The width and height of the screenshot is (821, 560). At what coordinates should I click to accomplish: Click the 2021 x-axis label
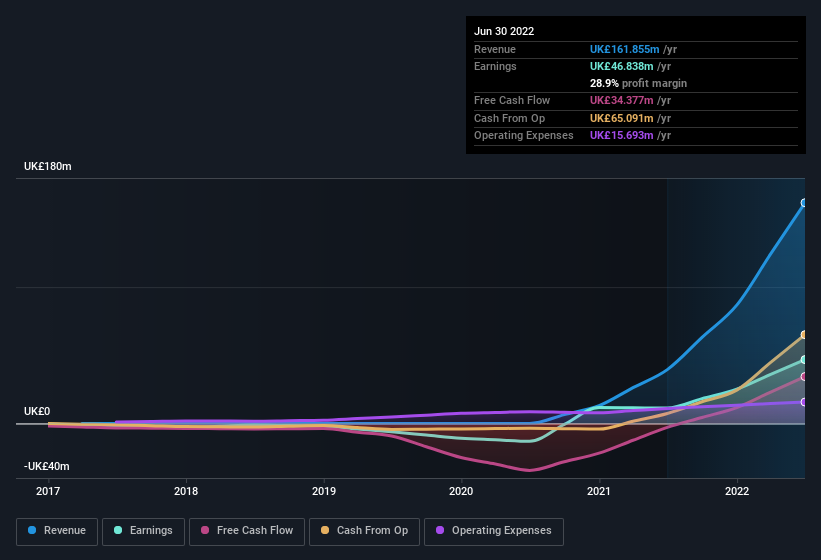[599, 491]
